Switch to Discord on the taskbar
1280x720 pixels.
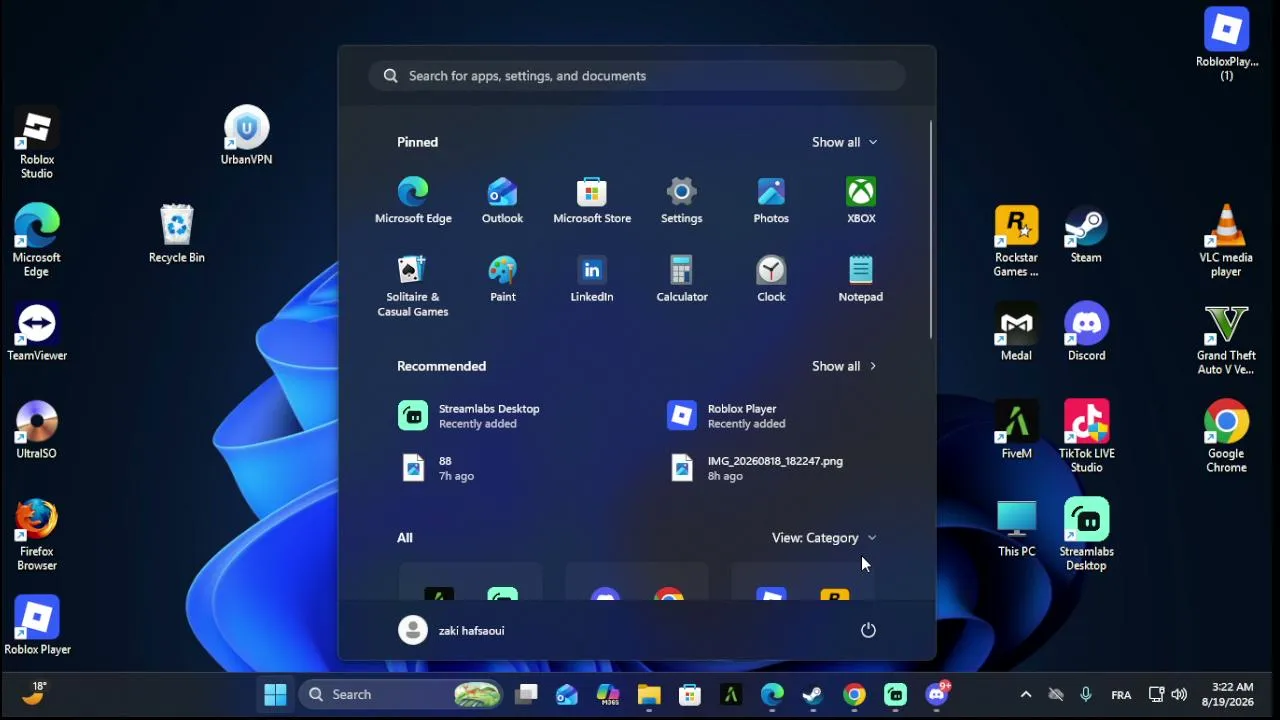pyautogui.click(x=937, y=694)
